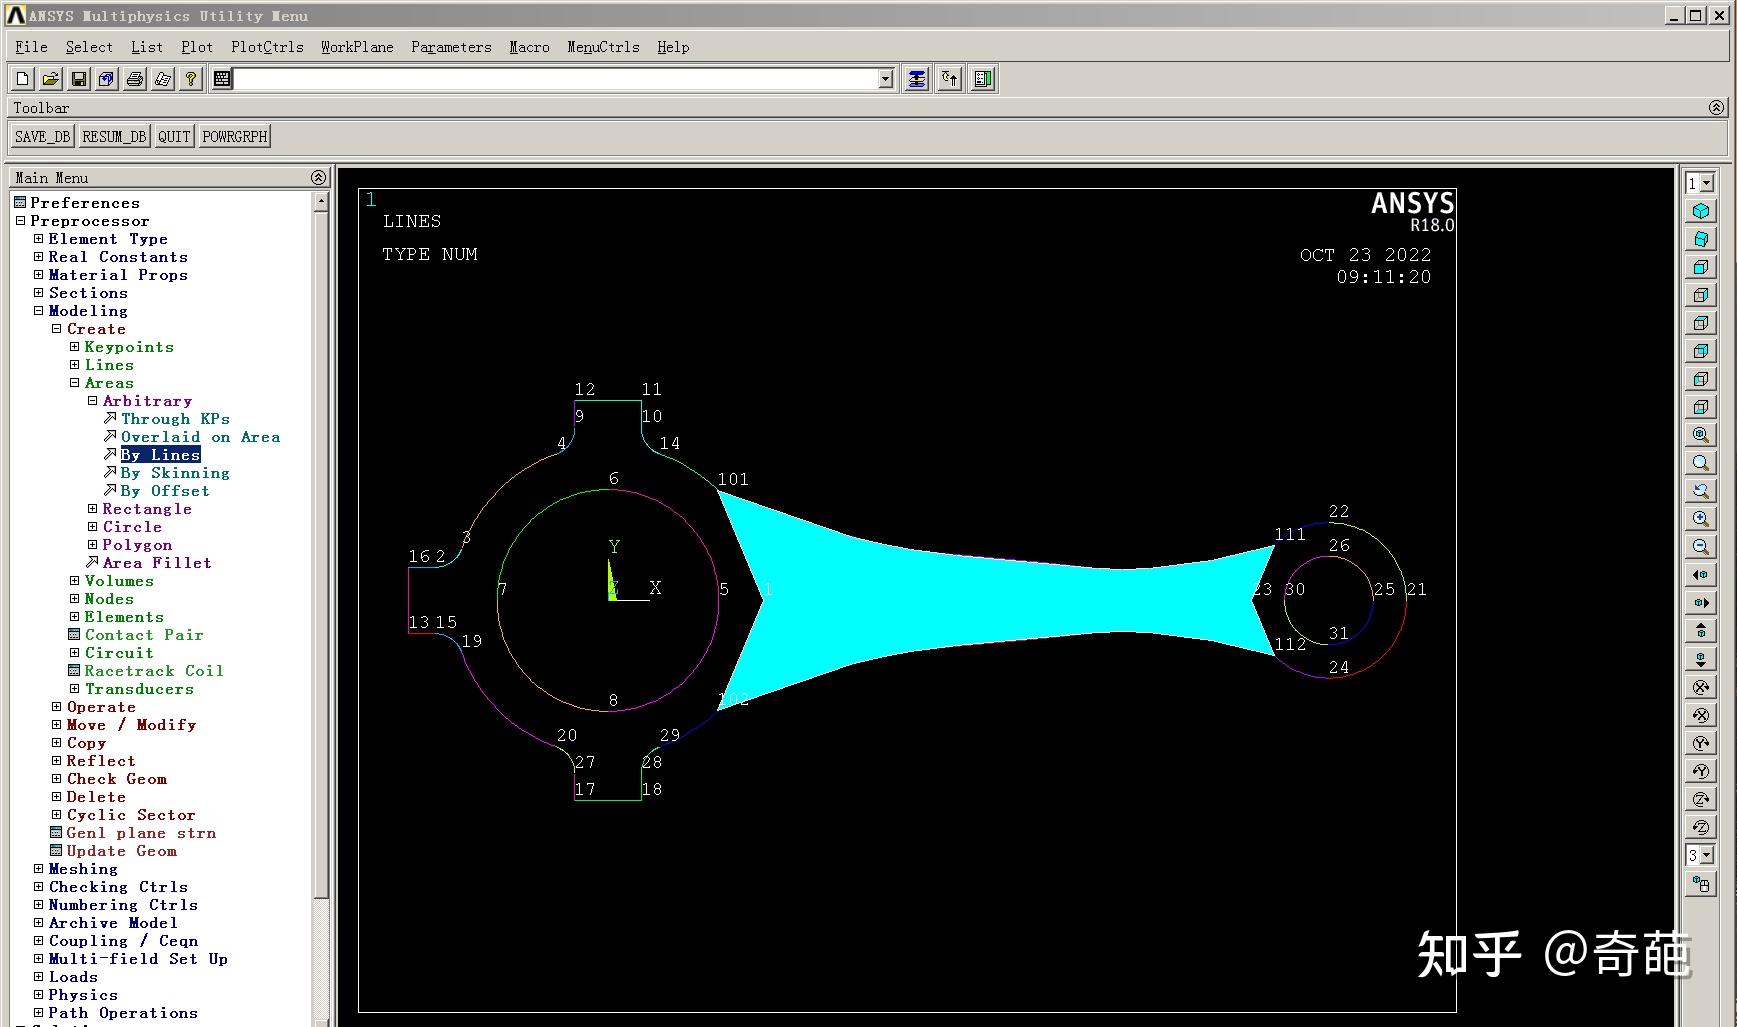This screenshot has height=1027, width=1737.
Task: Click the Raise Hidden windows icon
Action: click(917, 79)
